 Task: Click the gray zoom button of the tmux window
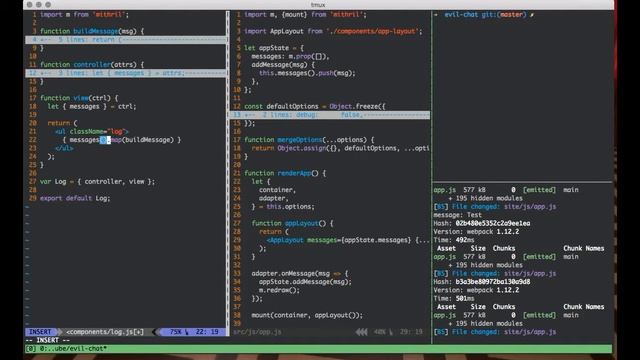pos(48,4)
